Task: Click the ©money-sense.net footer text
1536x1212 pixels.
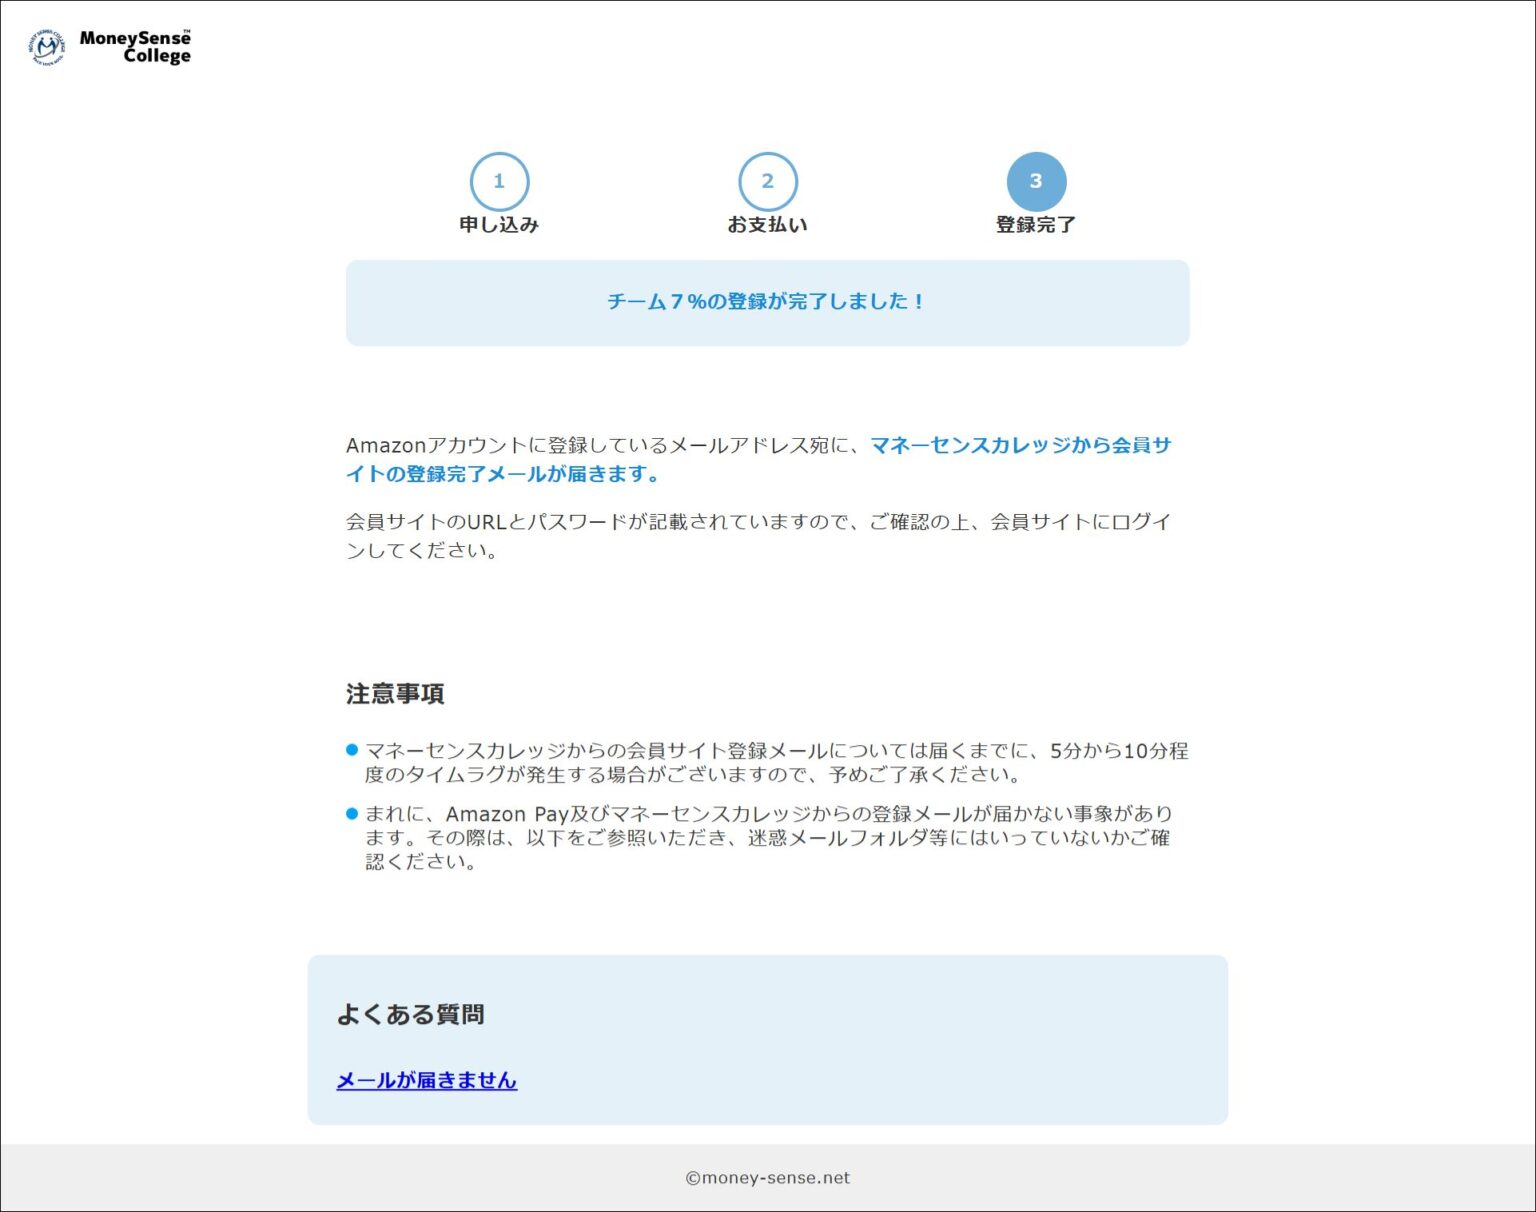Action: tap(767, 1178)
